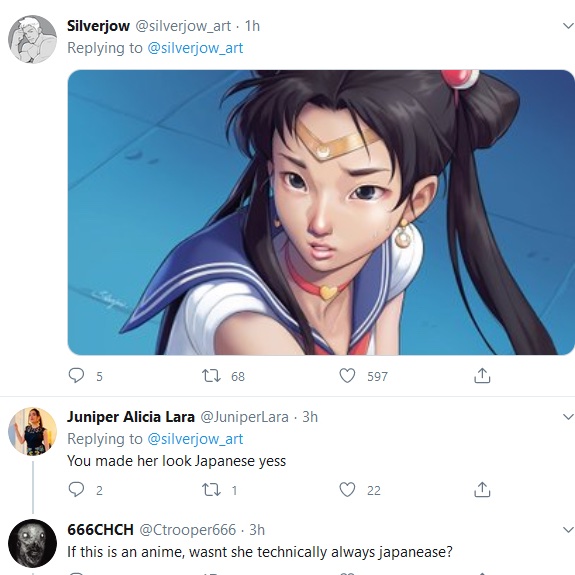The height and width of the screenshot is (575, 575).
Task: View Juniper Alicia Lara's profile picture
Action: pos(33,431)
